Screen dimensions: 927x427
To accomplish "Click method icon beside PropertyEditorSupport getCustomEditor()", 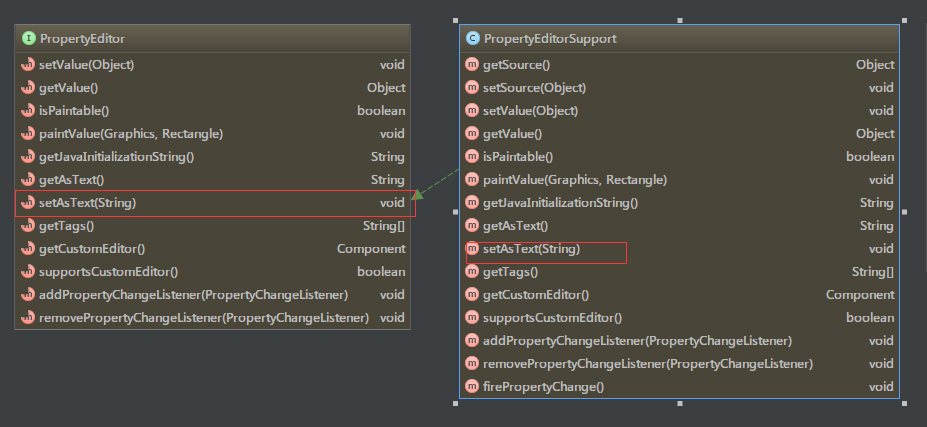I will point(472,295).
